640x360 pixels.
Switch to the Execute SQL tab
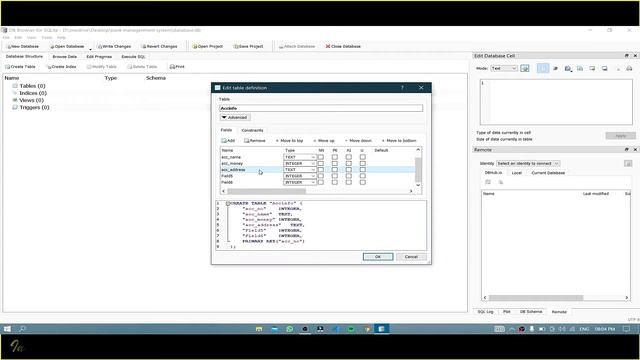click(133, 57)
